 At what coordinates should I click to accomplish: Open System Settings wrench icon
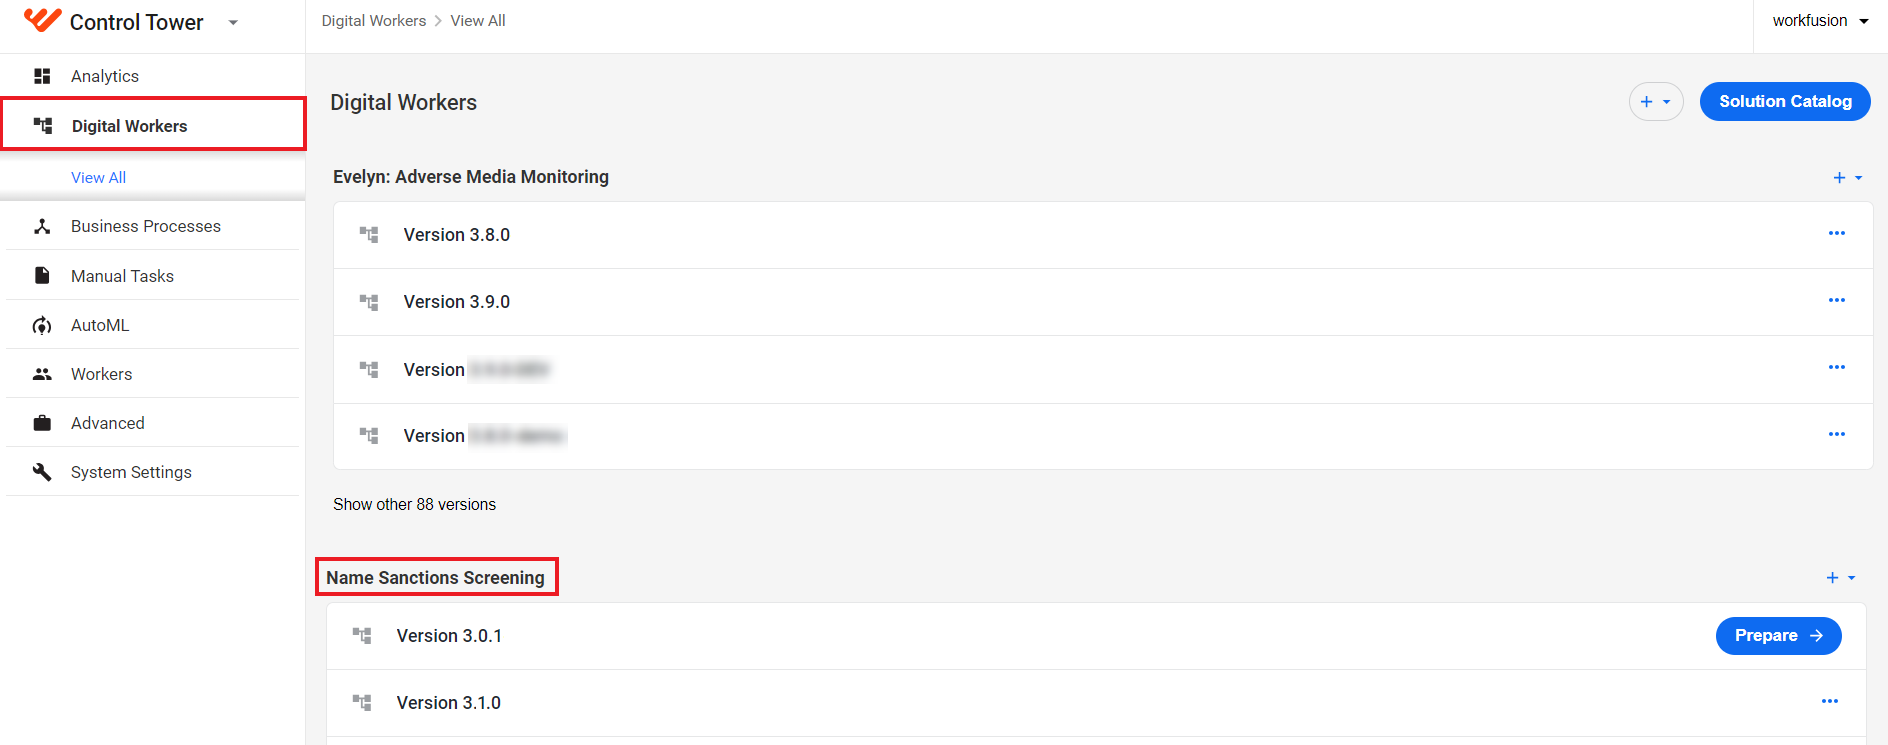[x=42, y=472]
